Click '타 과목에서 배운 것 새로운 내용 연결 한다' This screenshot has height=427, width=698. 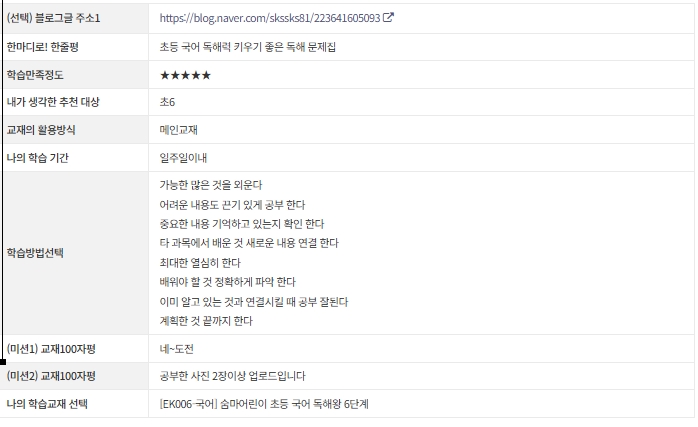pyautogui.click(x=249, y=243)
